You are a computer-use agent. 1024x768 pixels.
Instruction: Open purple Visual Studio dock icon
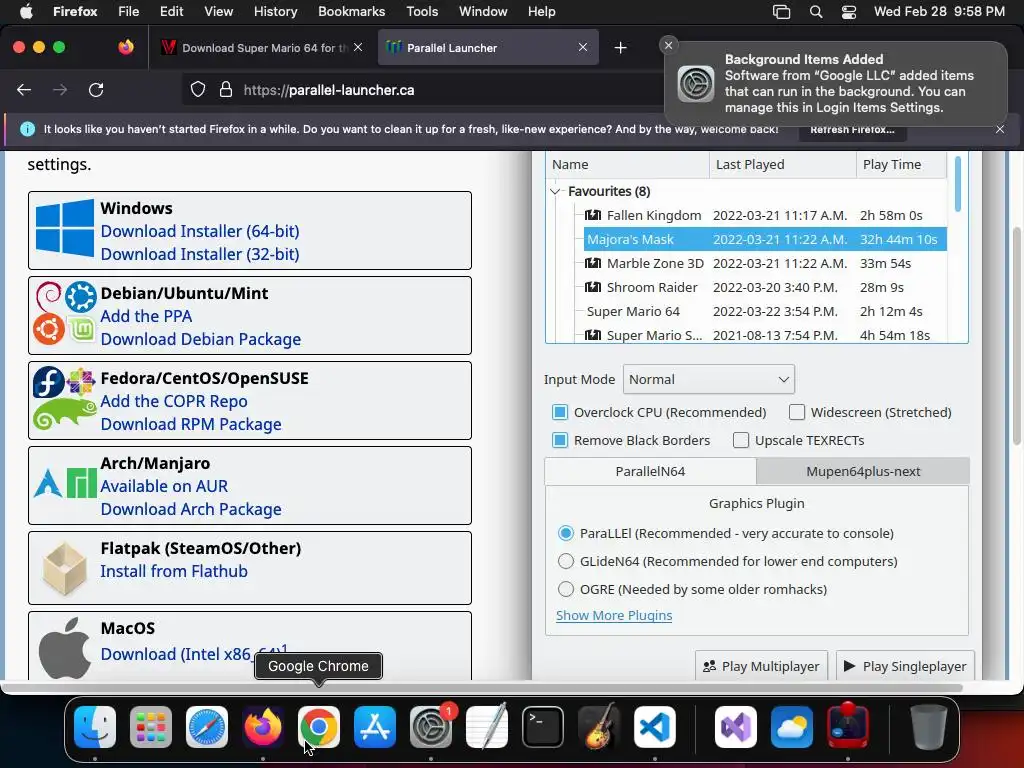pyautogui.click(x=736, y=726)
